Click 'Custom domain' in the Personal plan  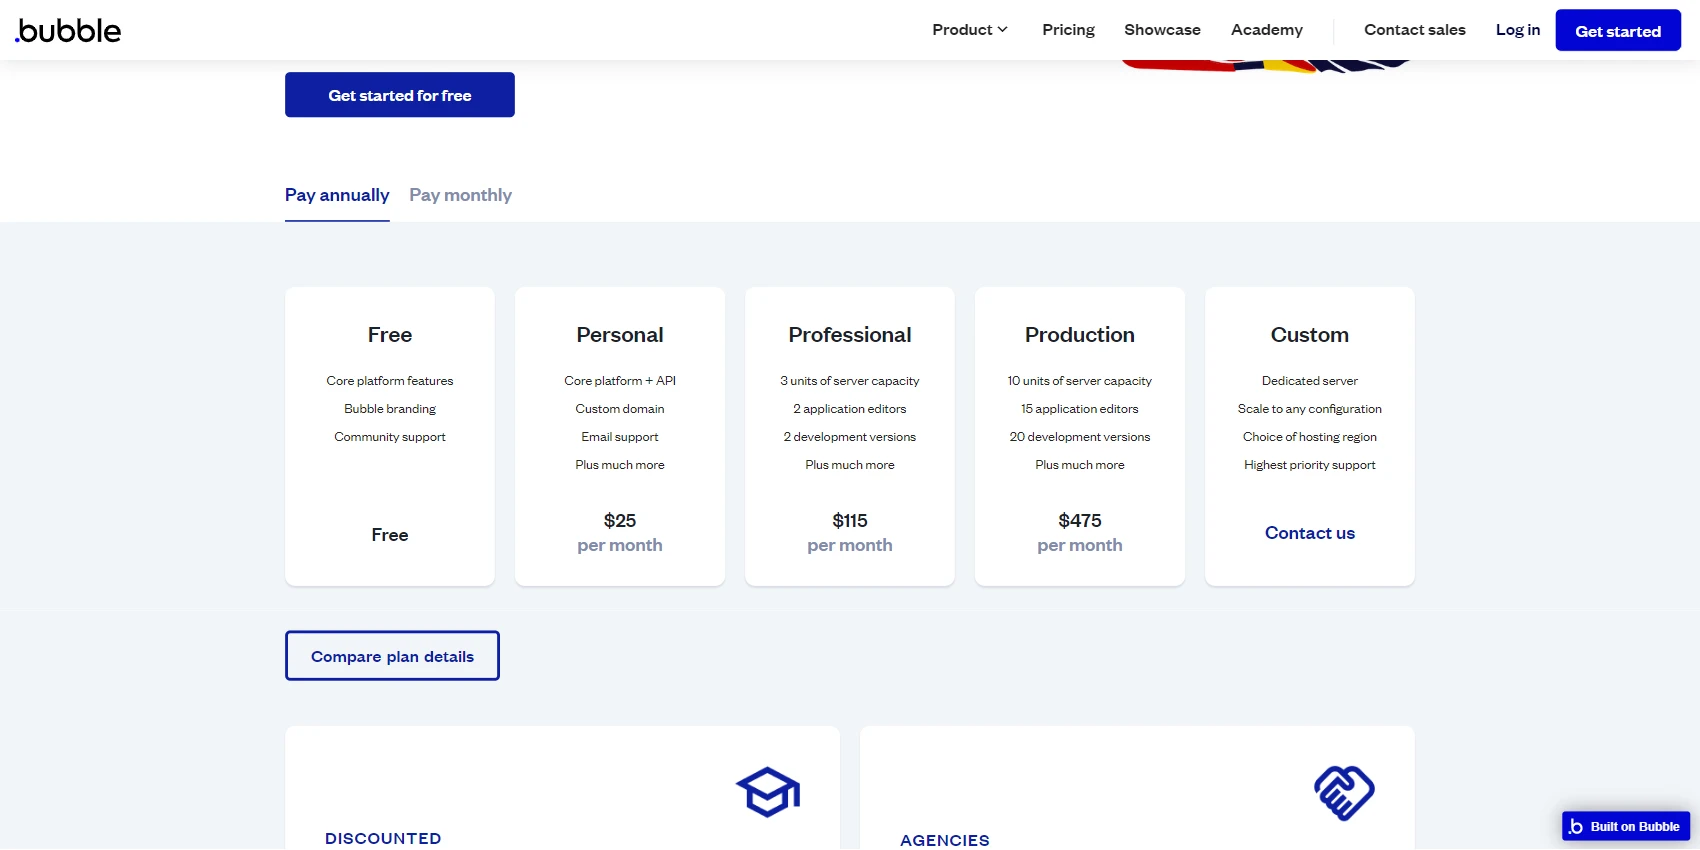tap(620, 409)
